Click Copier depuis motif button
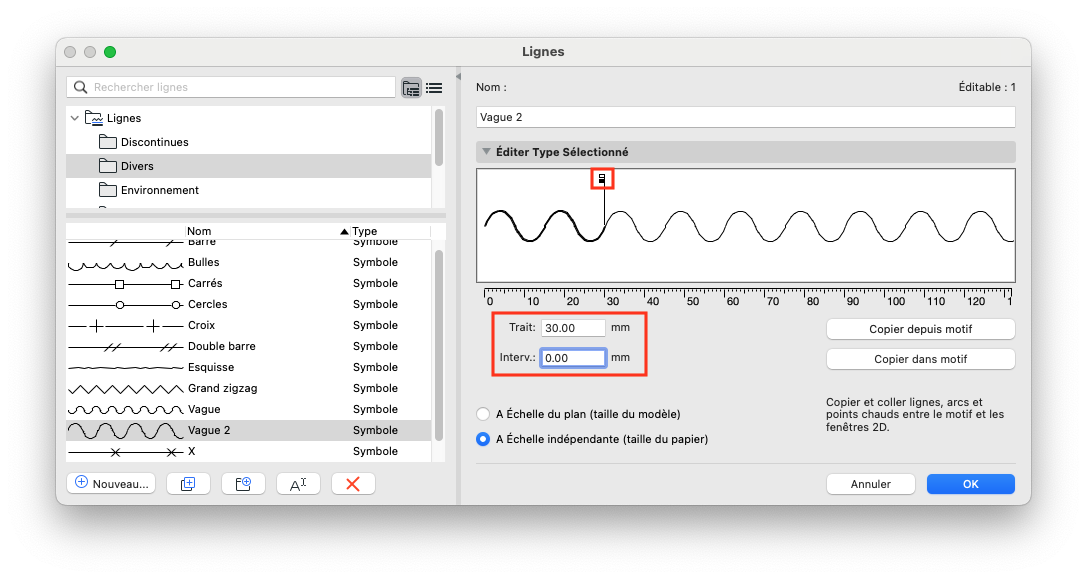Viewport: 1087px width, 579px height. (921, 329)
